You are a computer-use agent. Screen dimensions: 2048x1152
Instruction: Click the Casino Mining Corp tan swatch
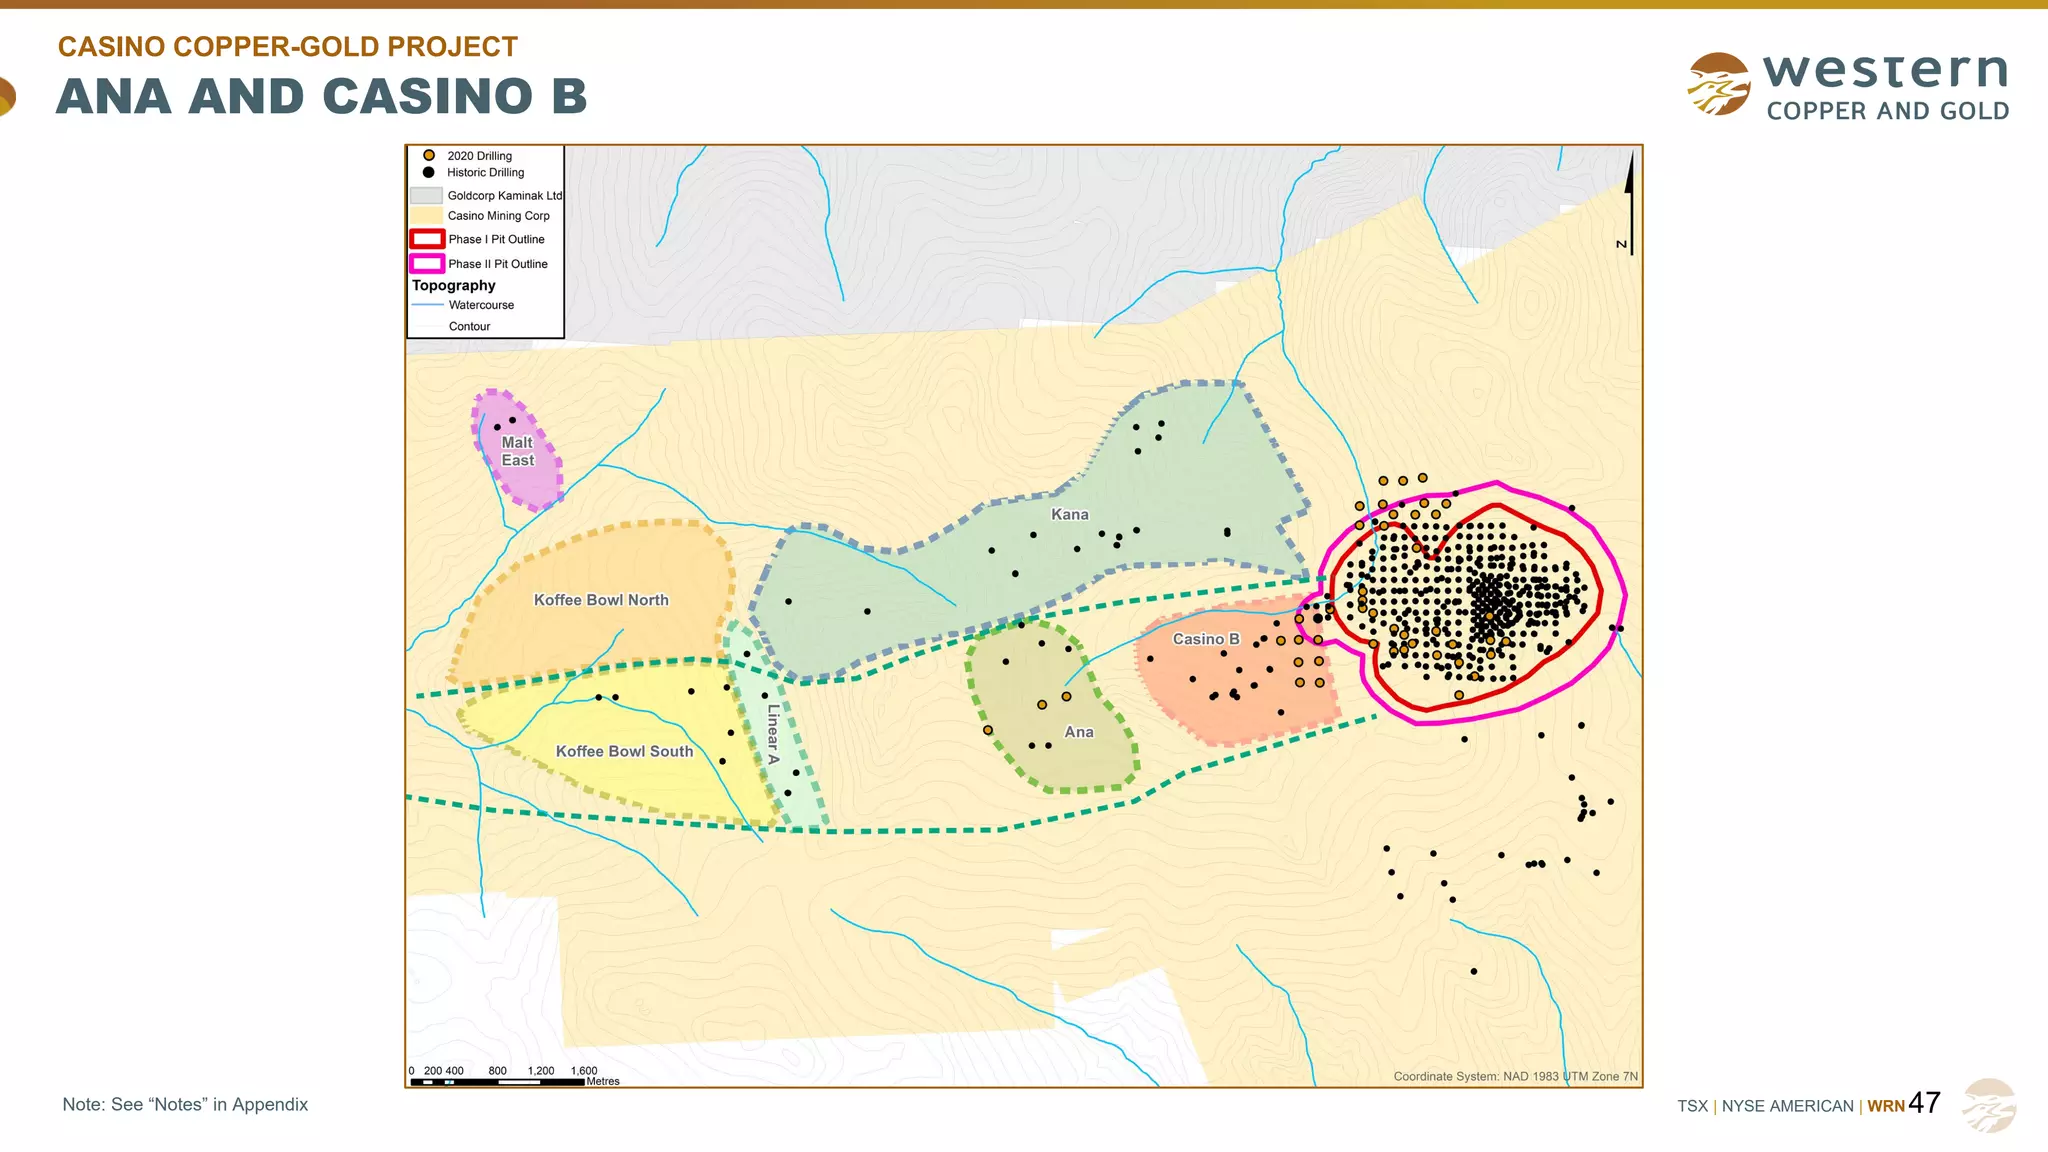tap(426, 216)
